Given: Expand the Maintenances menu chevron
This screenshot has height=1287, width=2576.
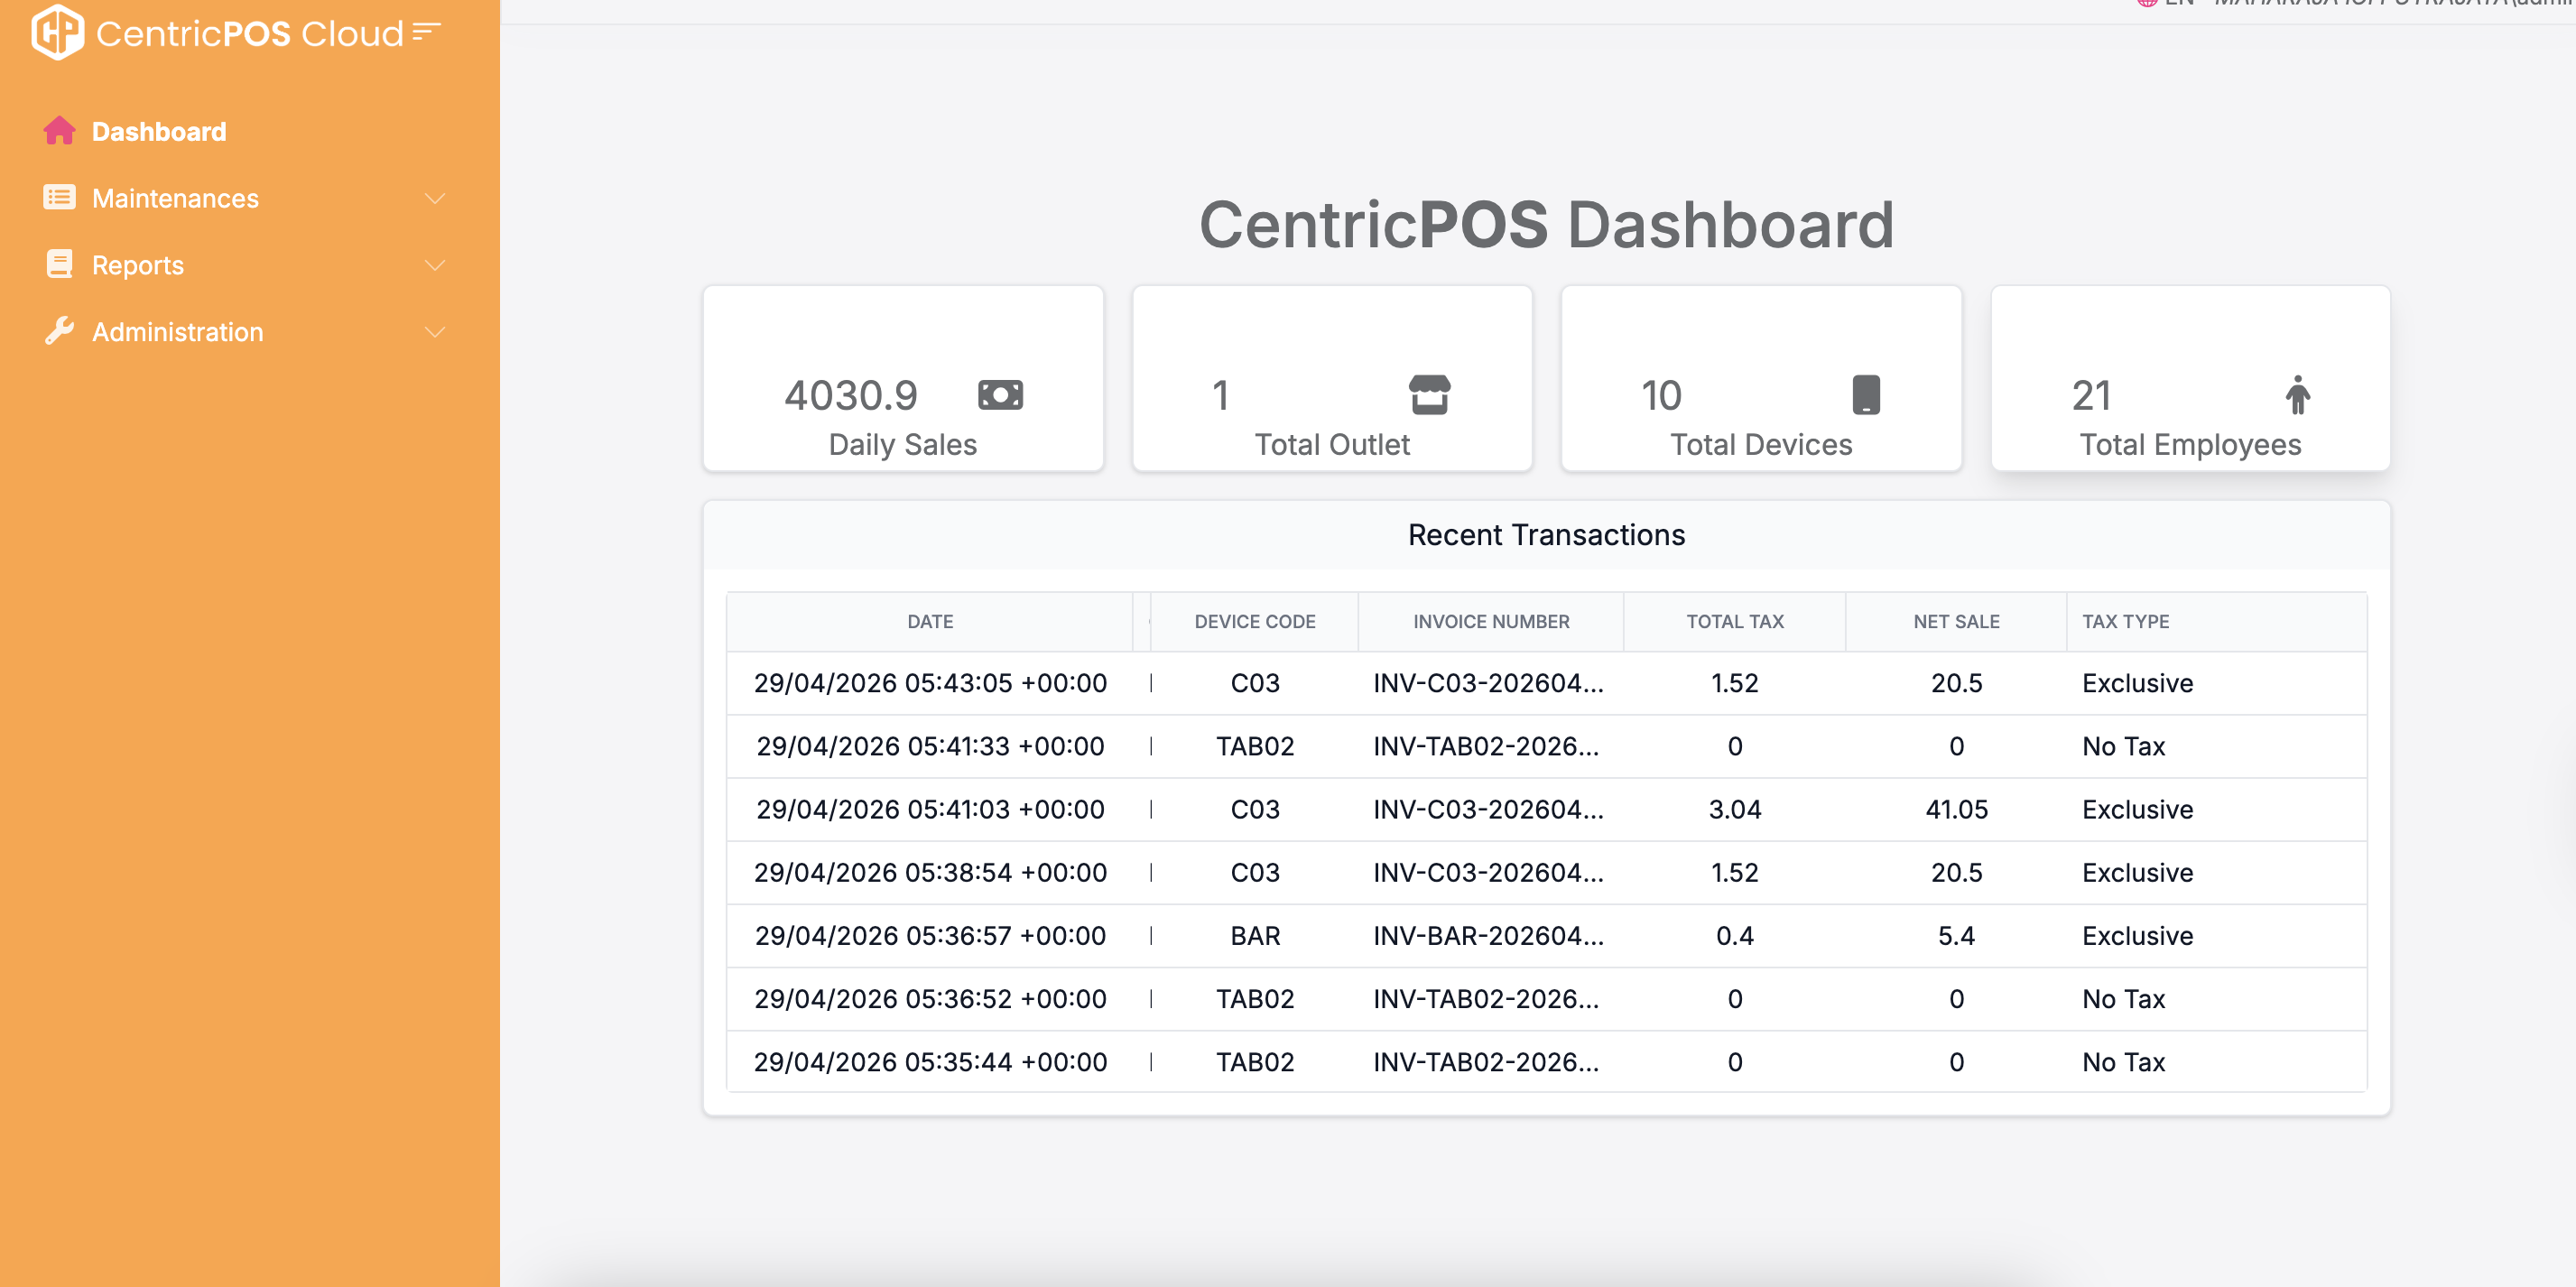Looking at the screenshot, I should tap(434, 199).
